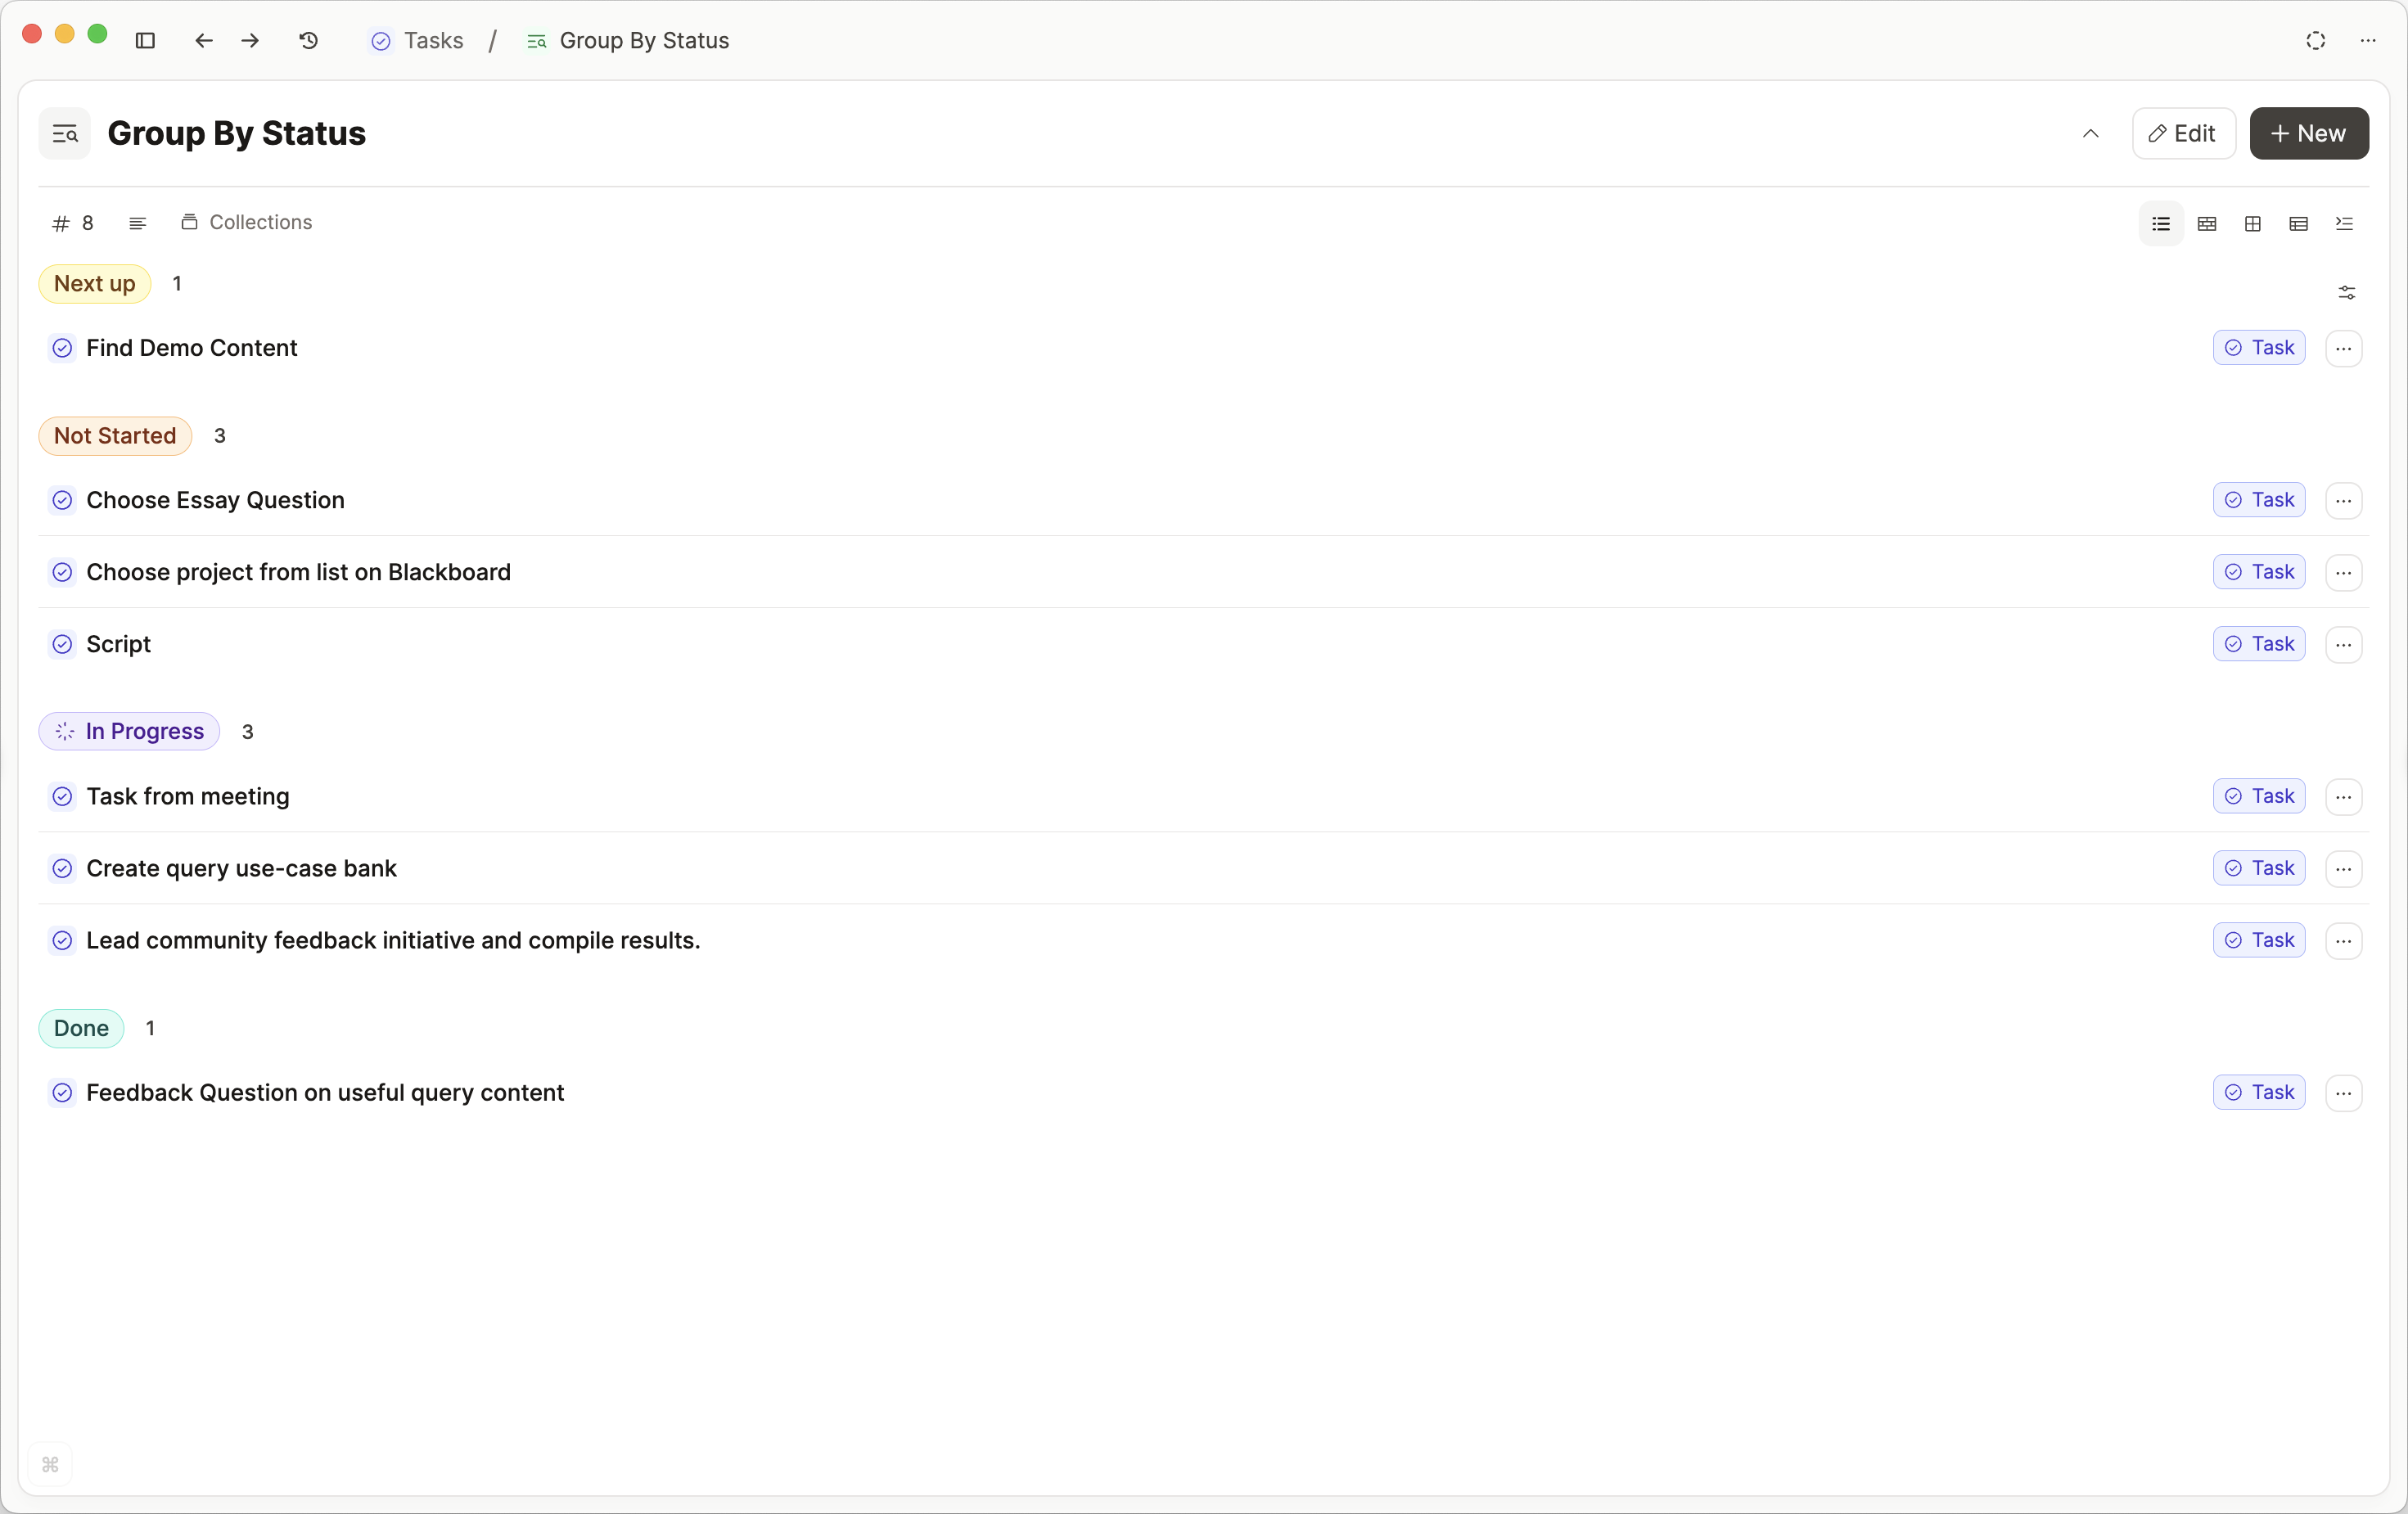Open view settings sliders icon
The width and height of the screenshot is (2408, 1514).
coord(2346,293)
